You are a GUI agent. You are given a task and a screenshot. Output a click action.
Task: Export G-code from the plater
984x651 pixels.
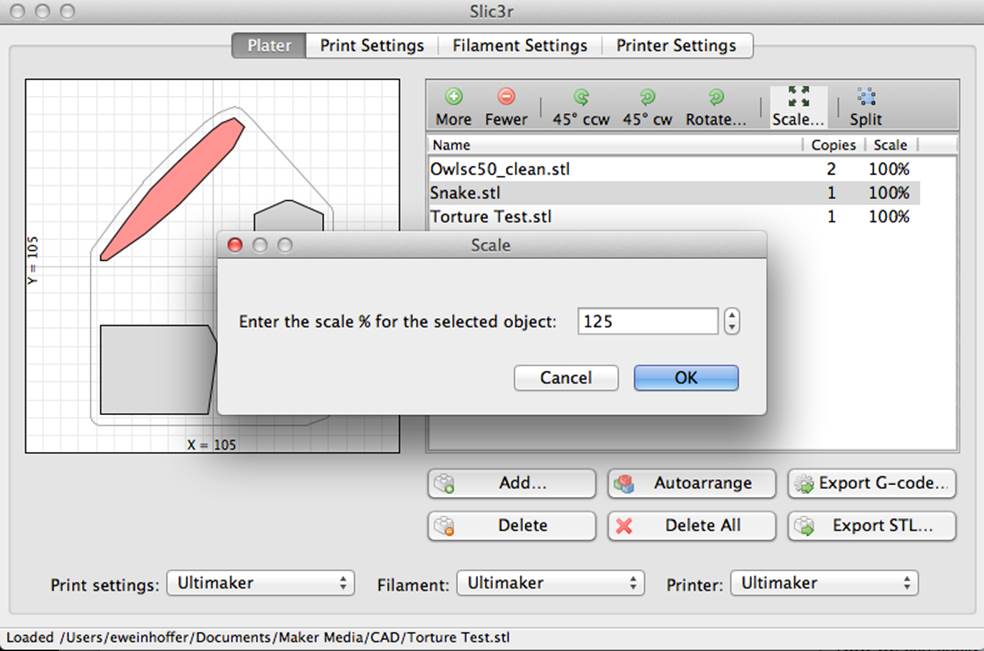click(872, 483)
